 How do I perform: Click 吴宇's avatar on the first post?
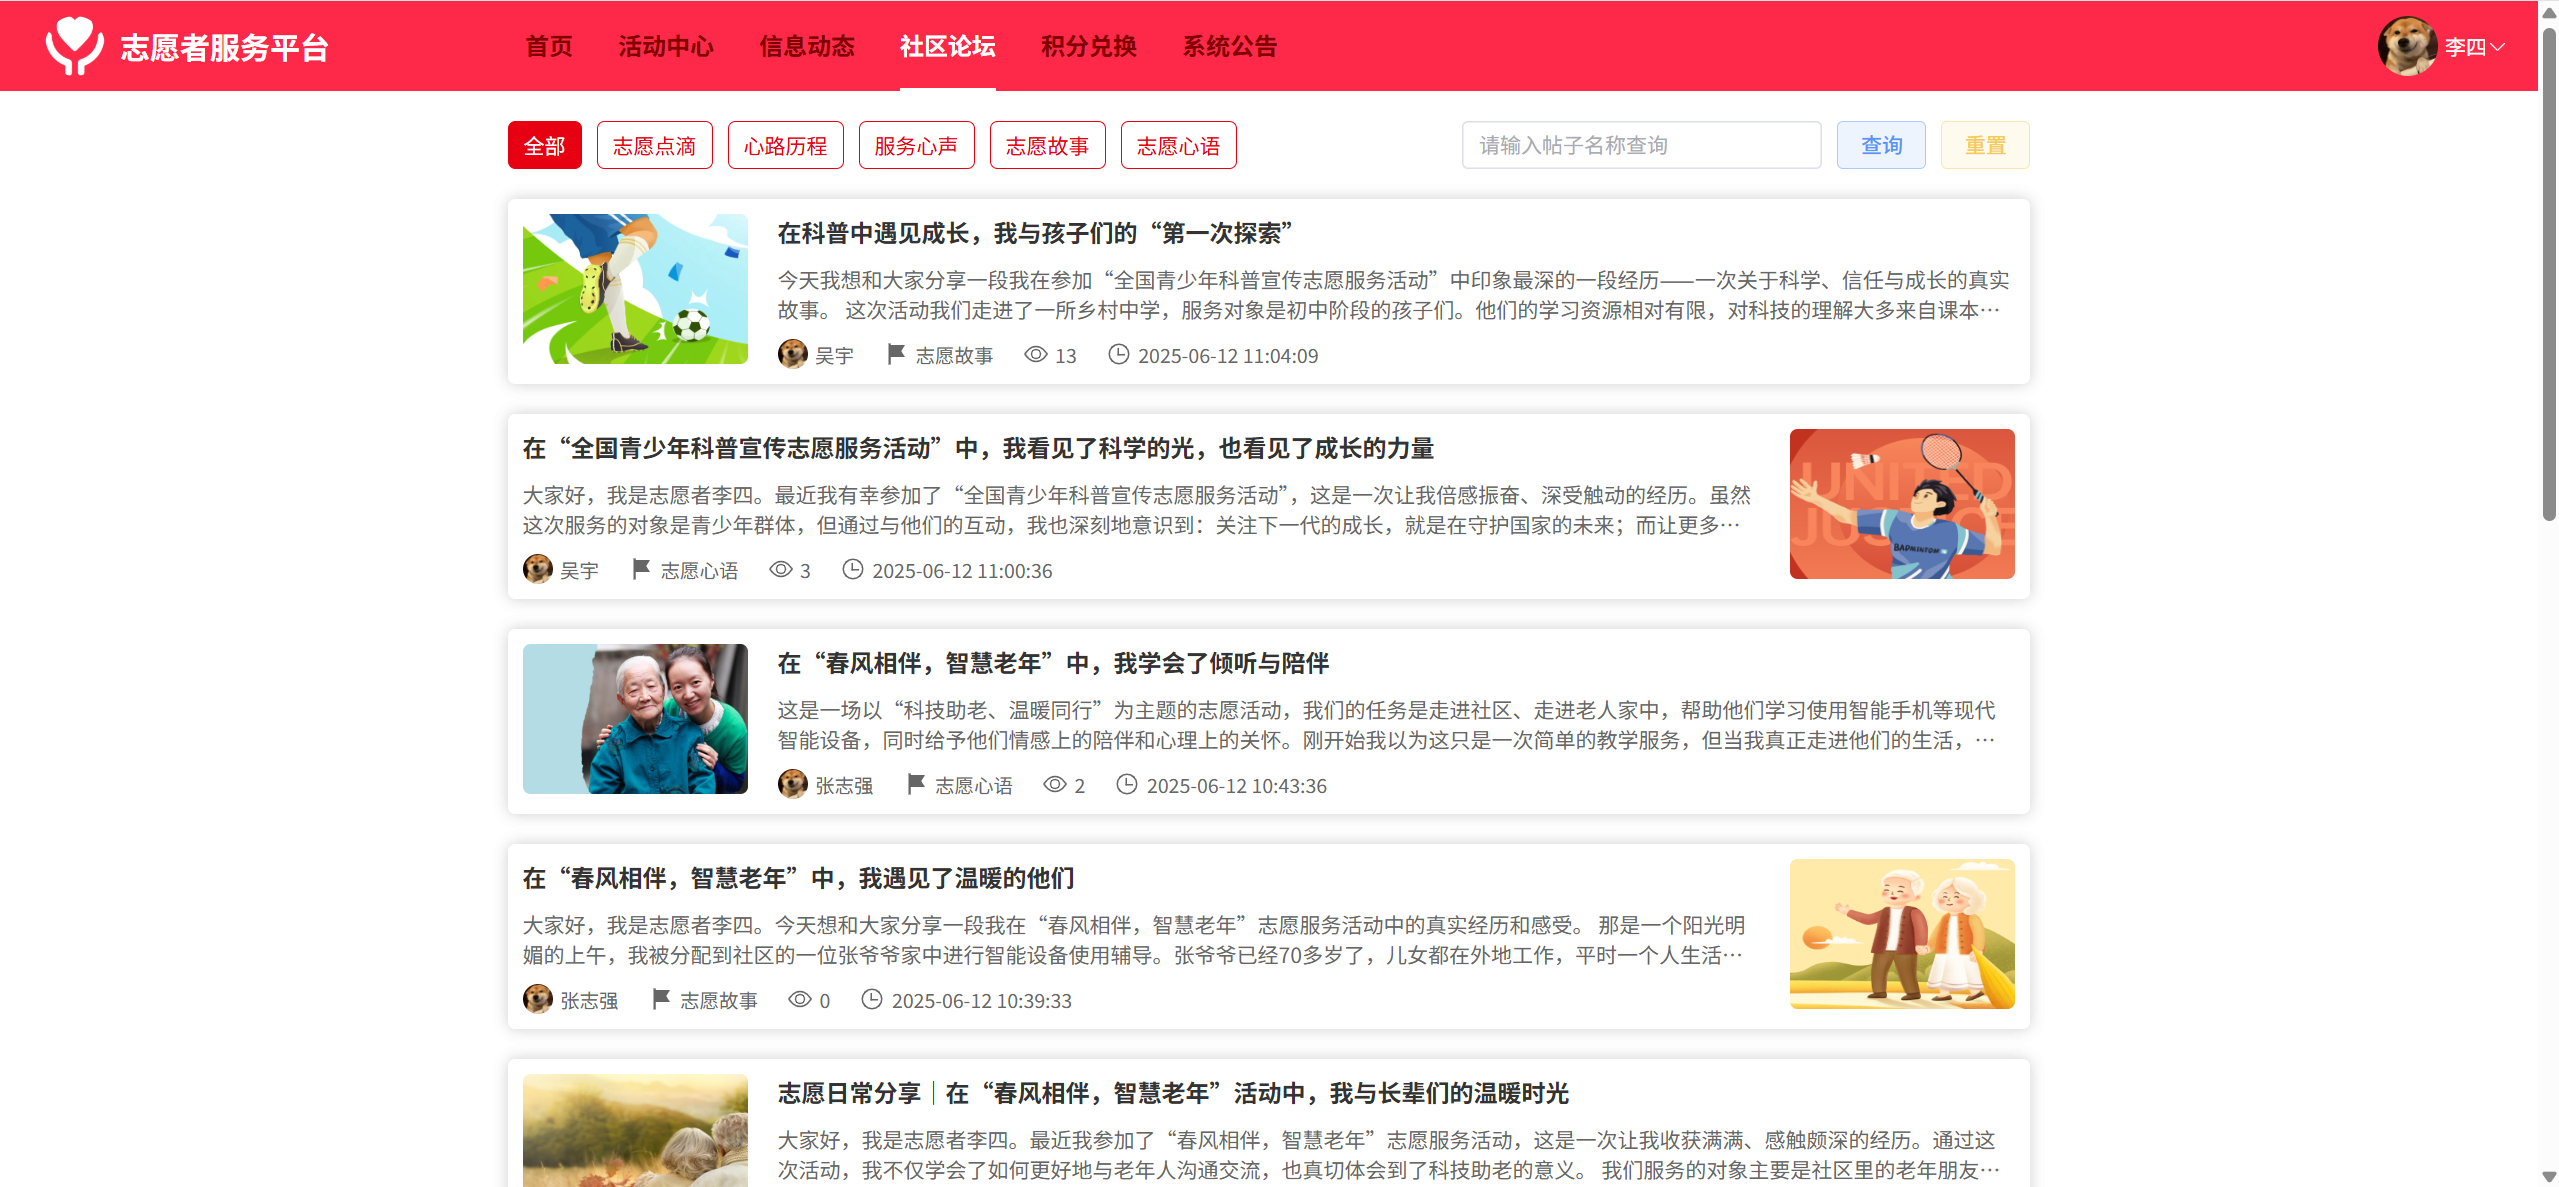(793, 355)
